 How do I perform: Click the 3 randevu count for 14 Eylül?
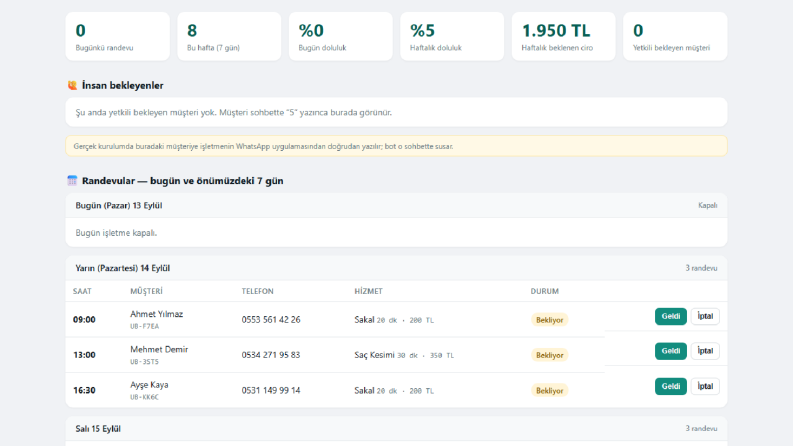click(701, 268)
